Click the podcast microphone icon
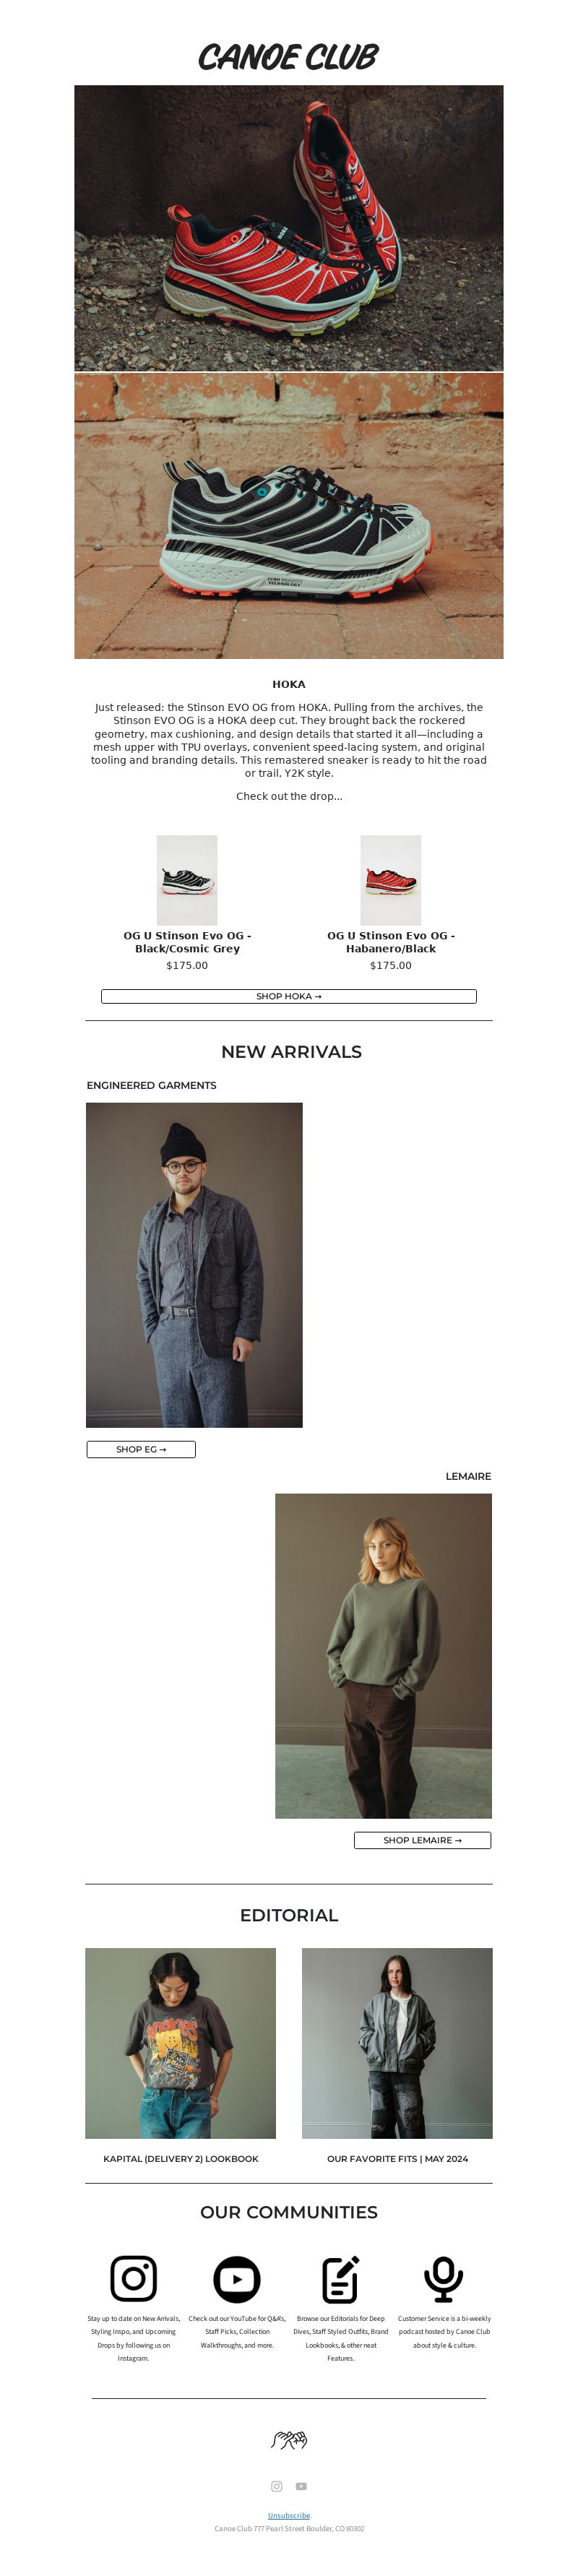The width and height of the screenshot is (578, 2576). coord(443,2279)
